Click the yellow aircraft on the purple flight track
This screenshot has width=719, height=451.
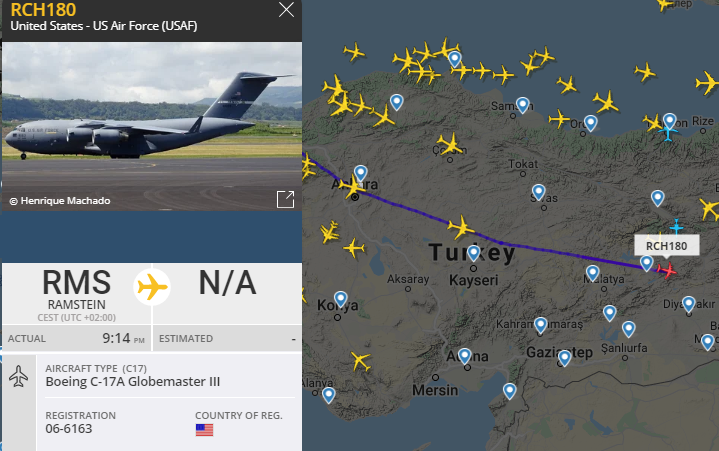click(x=460, y=227)
